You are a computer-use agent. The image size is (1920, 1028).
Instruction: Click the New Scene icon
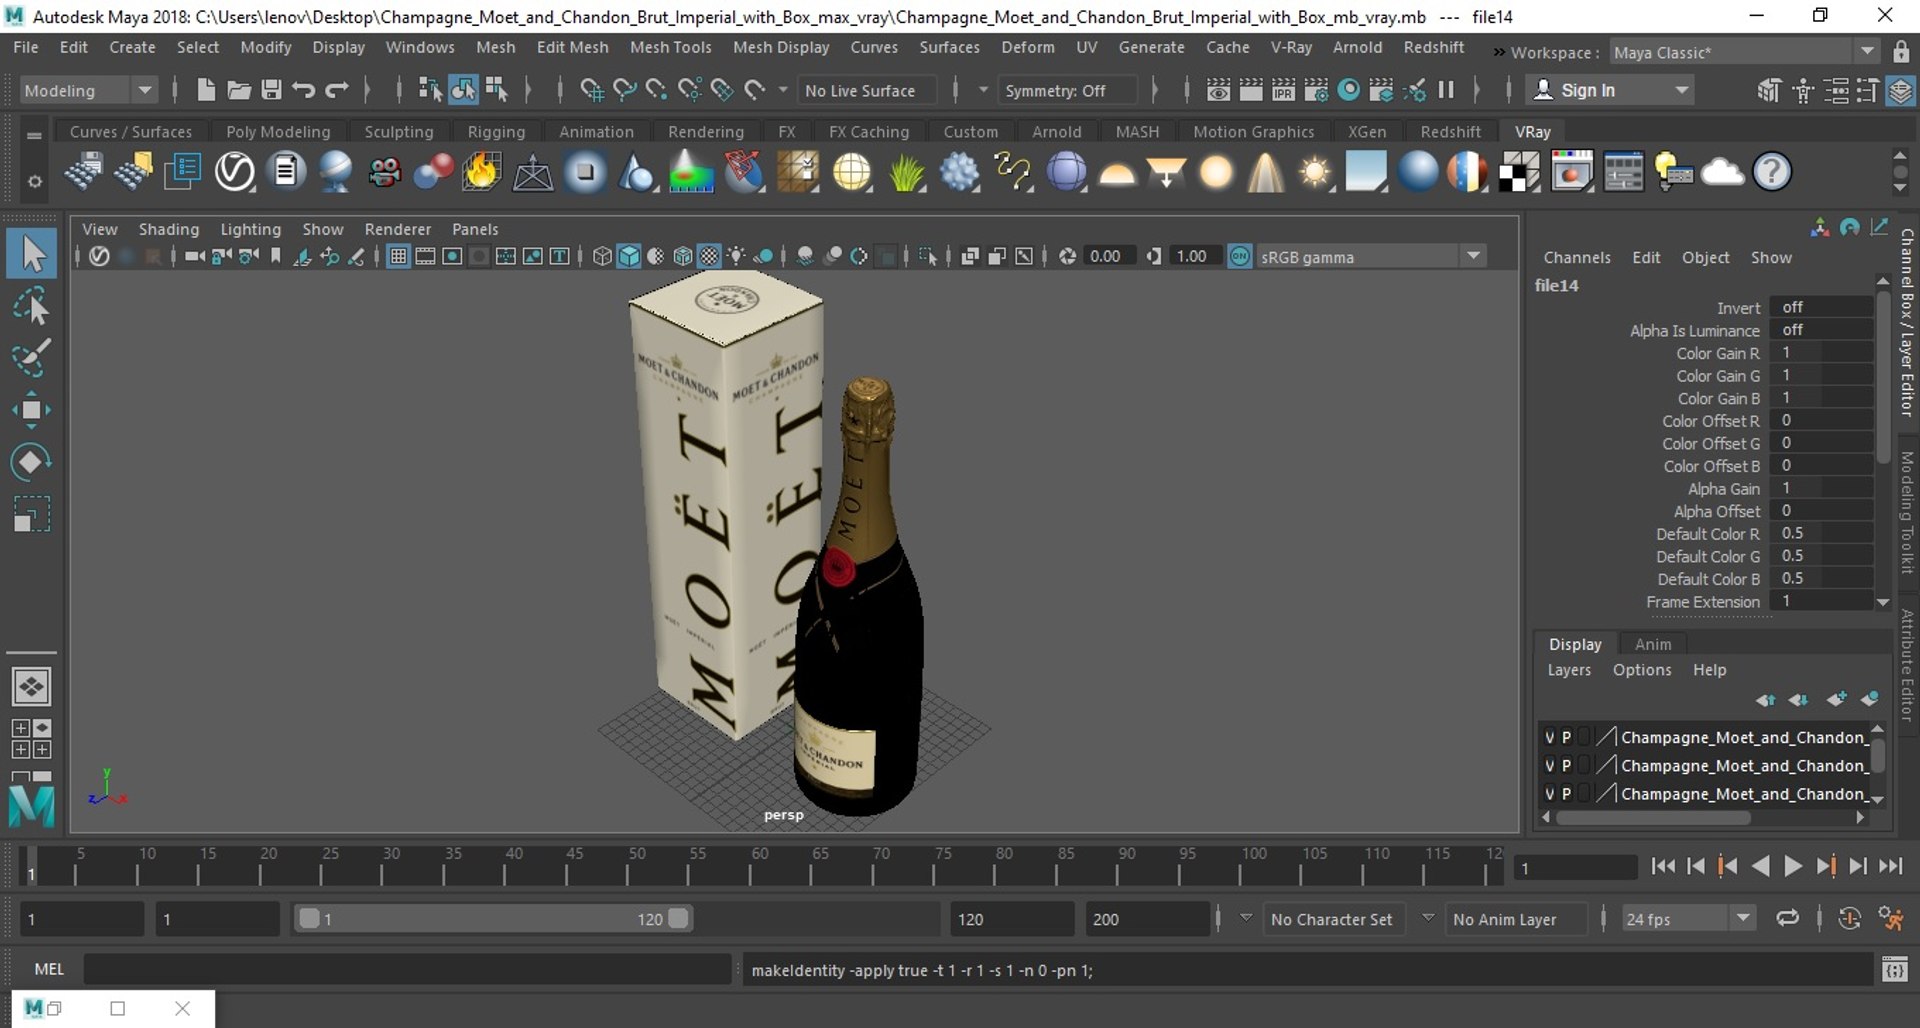(206, 90)
